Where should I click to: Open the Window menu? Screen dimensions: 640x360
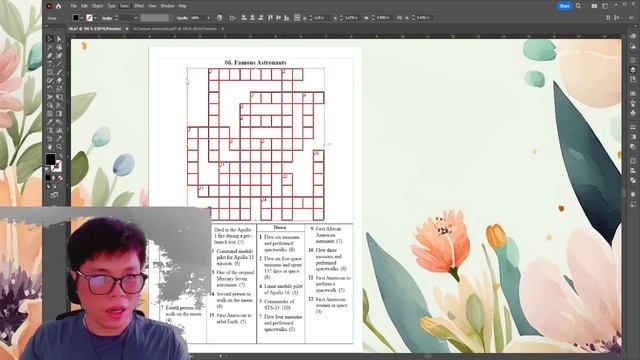pyautogui.click(x=167, y=6)
